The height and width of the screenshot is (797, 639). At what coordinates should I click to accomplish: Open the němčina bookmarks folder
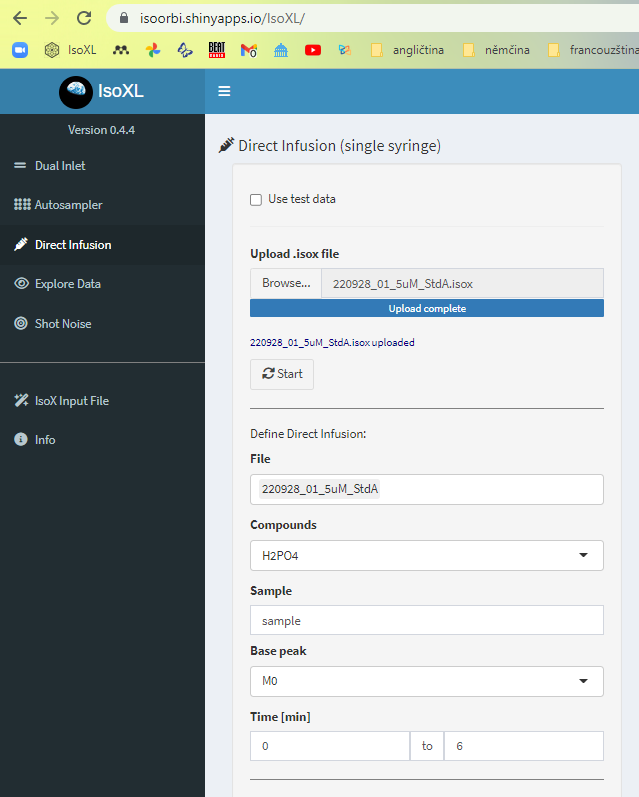pos(497,50)
